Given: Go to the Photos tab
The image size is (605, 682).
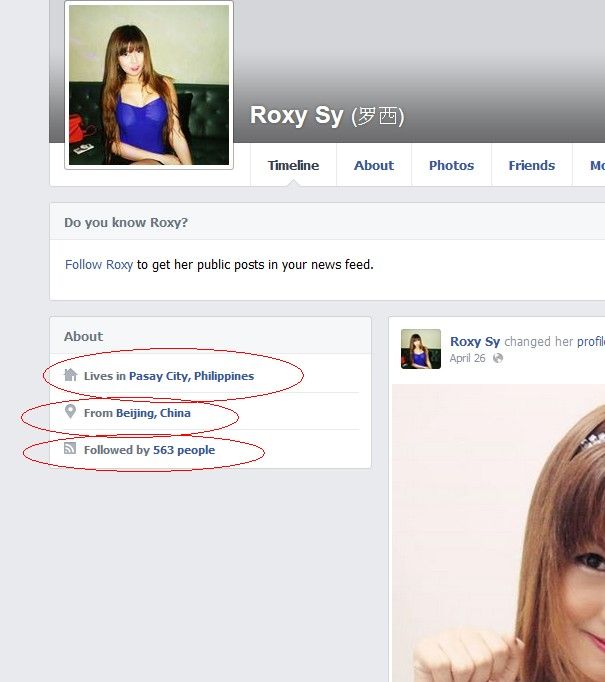Looking at the screenshot, I should [x=451, y=166].
